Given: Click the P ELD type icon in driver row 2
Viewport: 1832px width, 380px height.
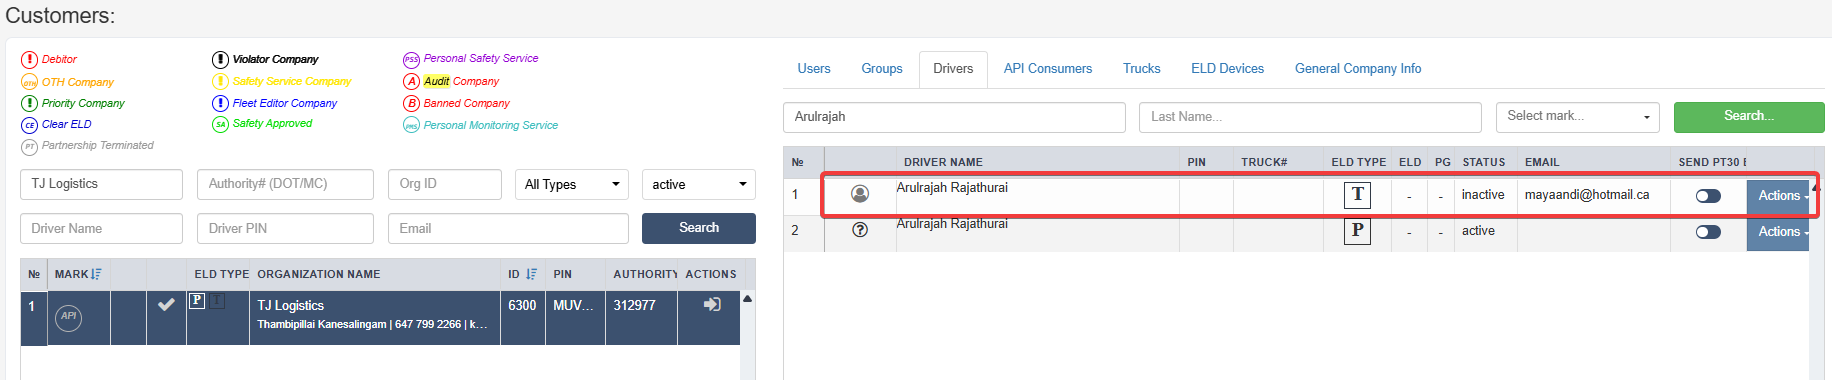Looking at the screenshot, I should 1357,230.
